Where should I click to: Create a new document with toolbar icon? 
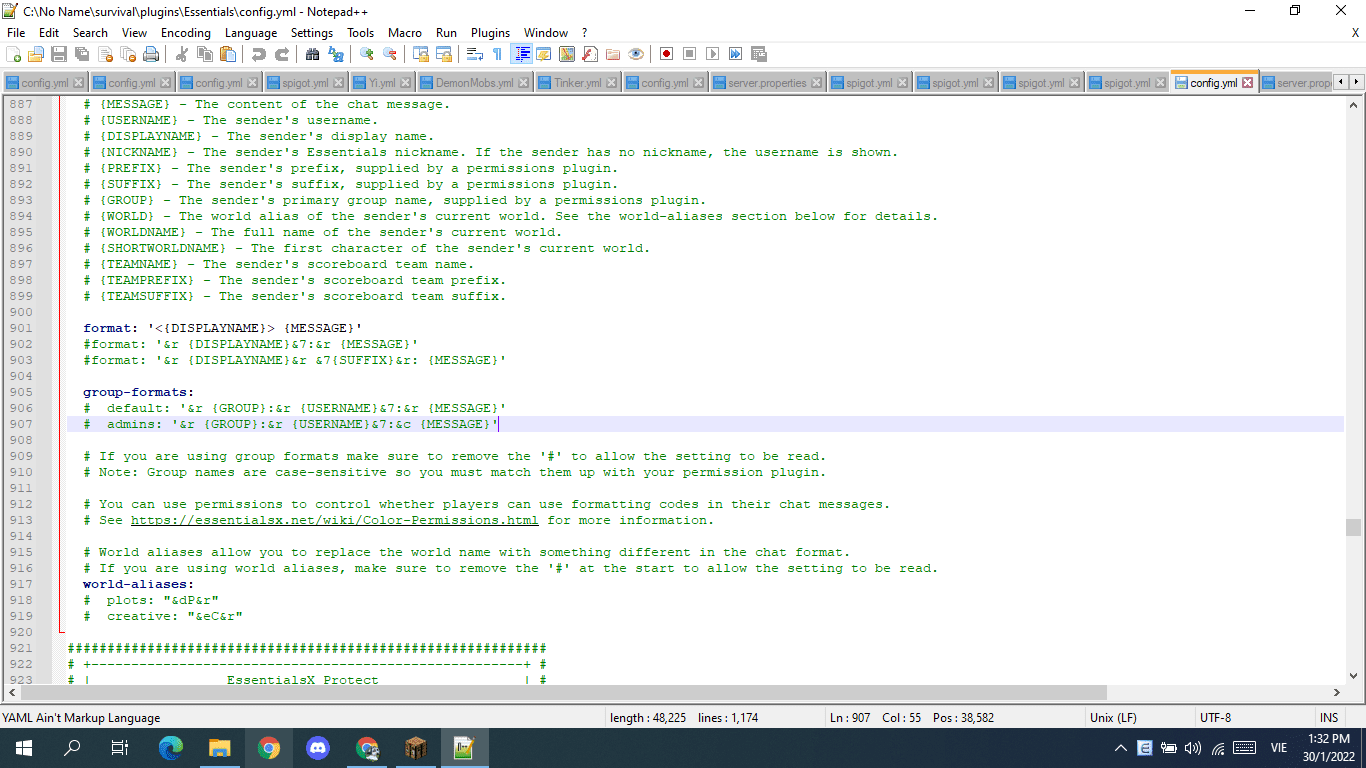[14, 54]
